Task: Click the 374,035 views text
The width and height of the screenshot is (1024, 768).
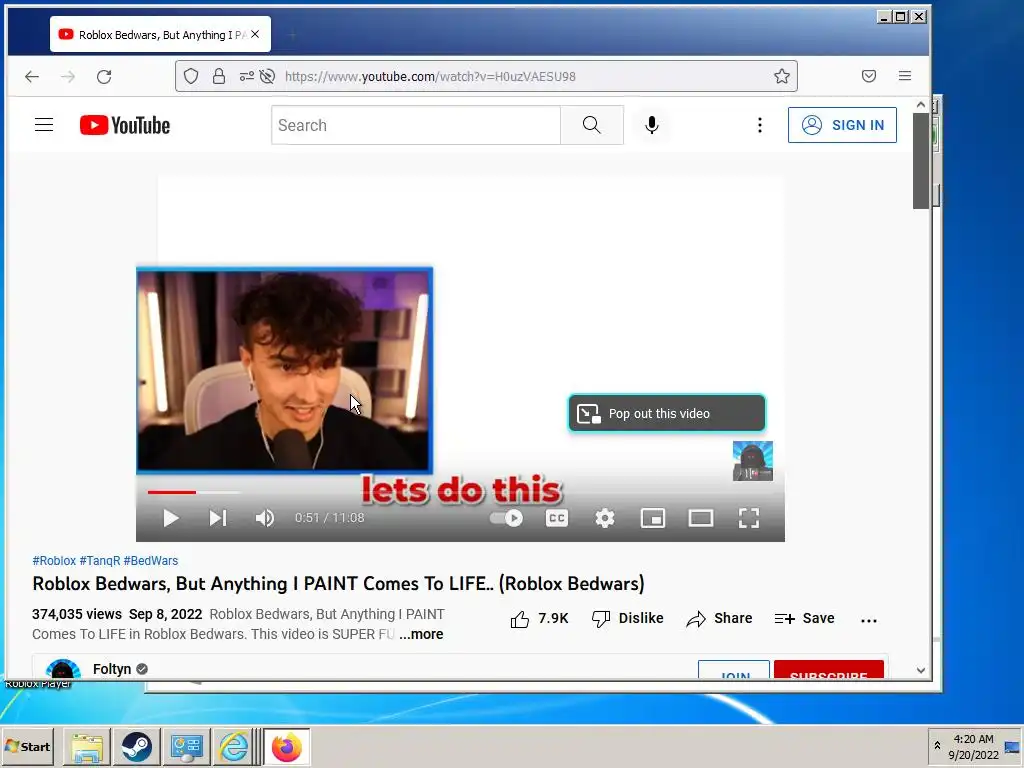Action: 76,614
